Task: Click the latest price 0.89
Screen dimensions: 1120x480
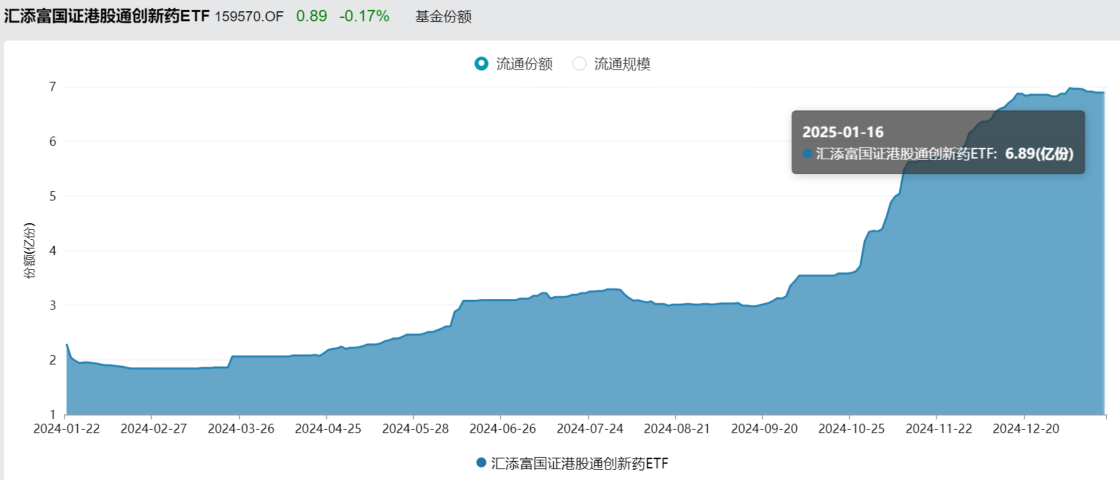Action: click(x=310, y=16)
